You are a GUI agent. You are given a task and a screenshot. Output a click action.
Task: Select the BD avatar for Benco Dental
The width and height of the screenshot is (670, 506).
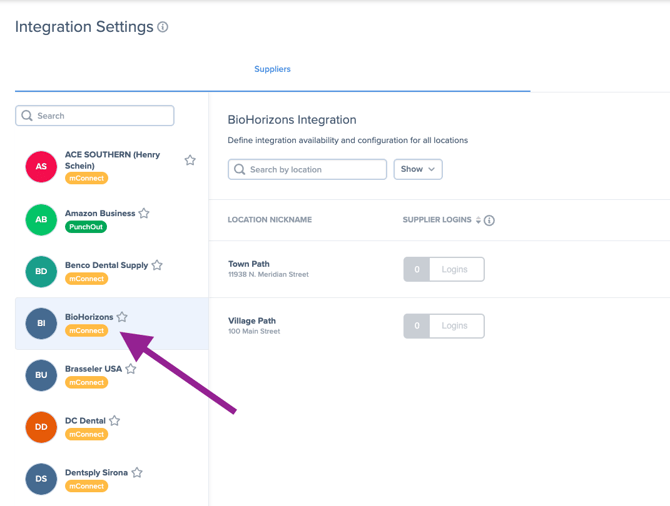[x=41, y=271]
